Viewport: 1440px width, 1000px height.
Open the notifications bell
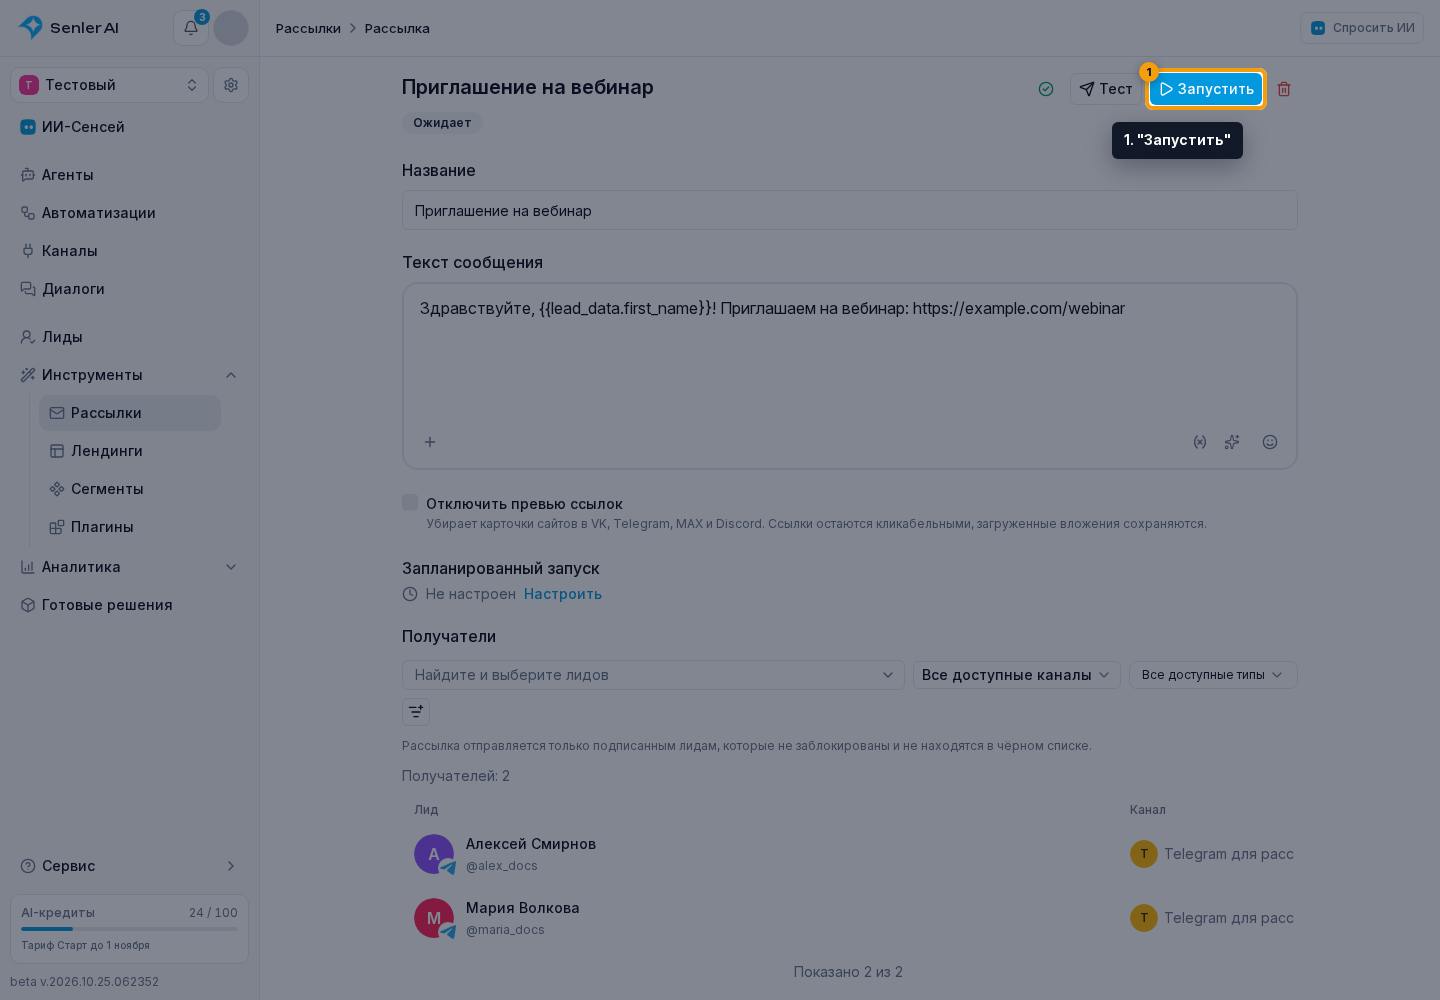tap(191, 28)
